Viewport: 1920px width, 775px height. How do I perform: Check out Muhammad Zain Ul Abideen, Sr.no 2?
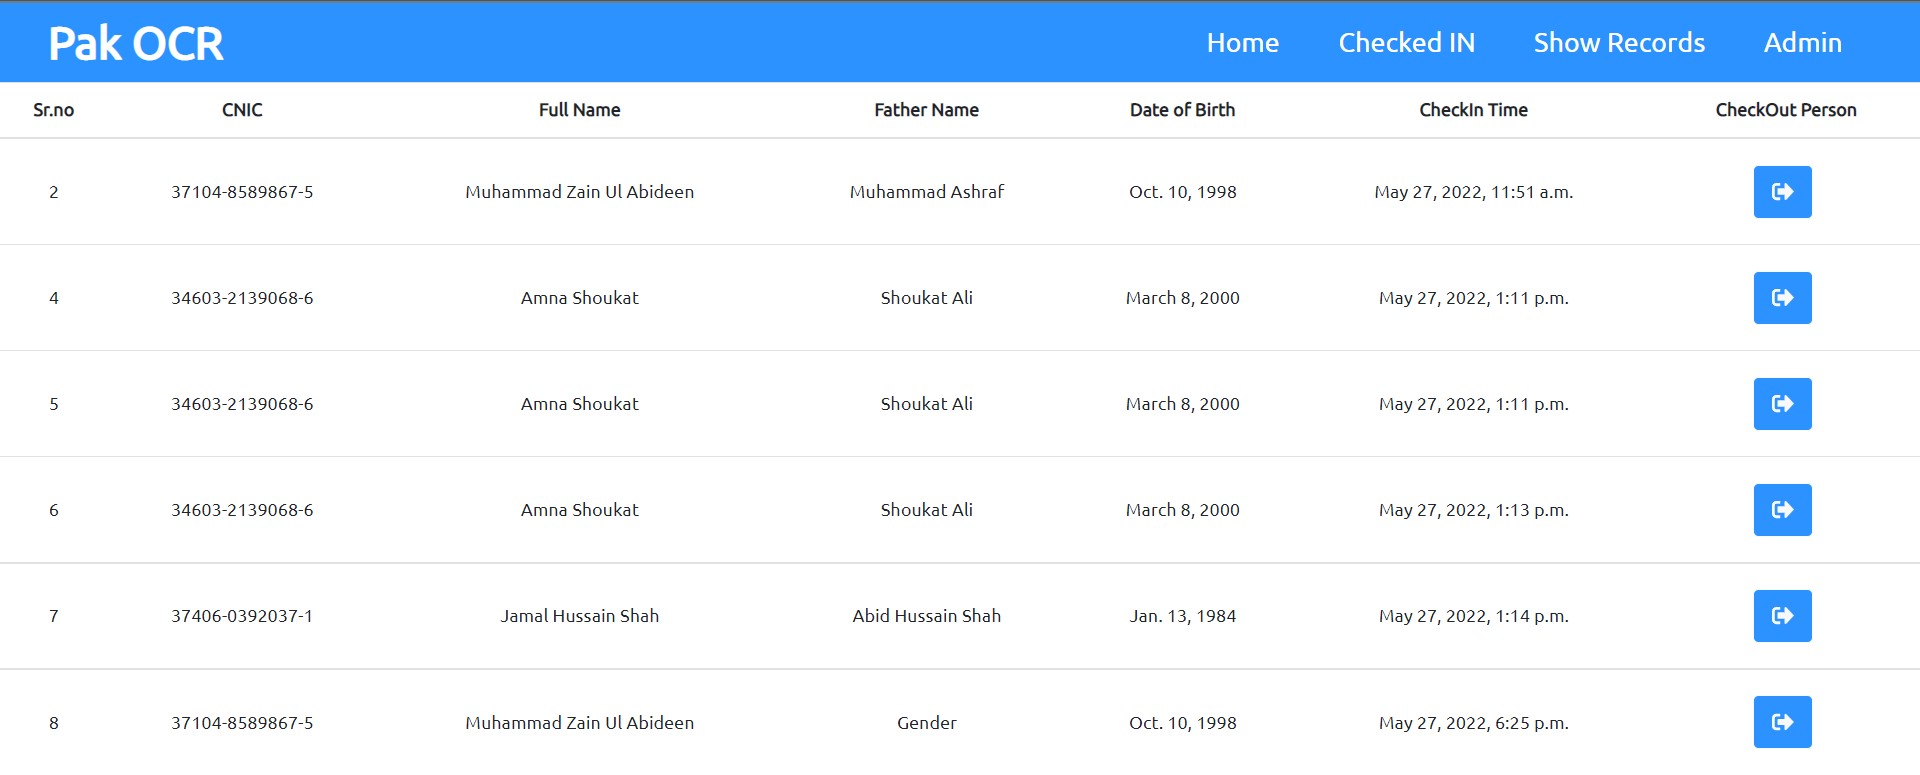(x=1782, y=192)
